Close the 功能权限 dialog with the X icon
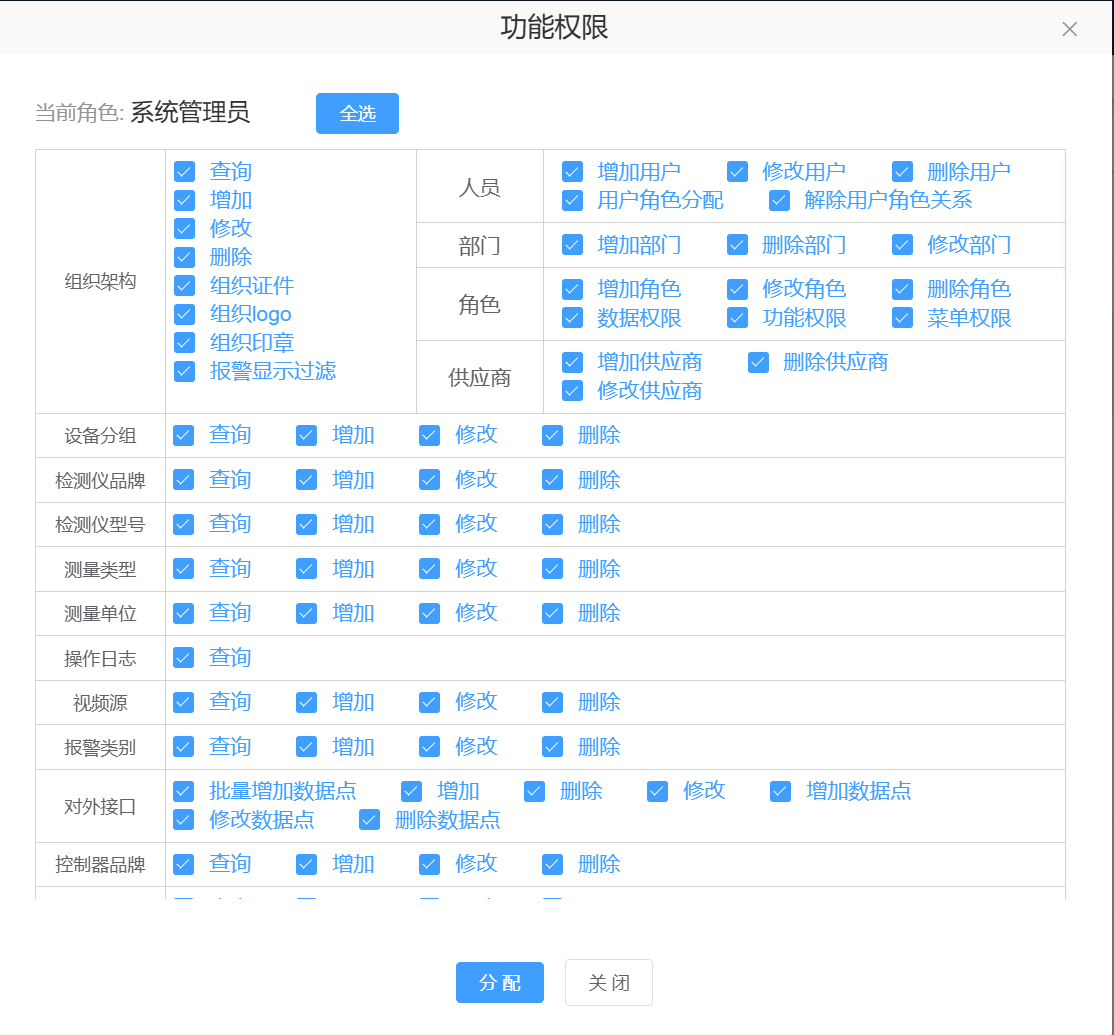 pyautogui.click(x=1069, y=29)
